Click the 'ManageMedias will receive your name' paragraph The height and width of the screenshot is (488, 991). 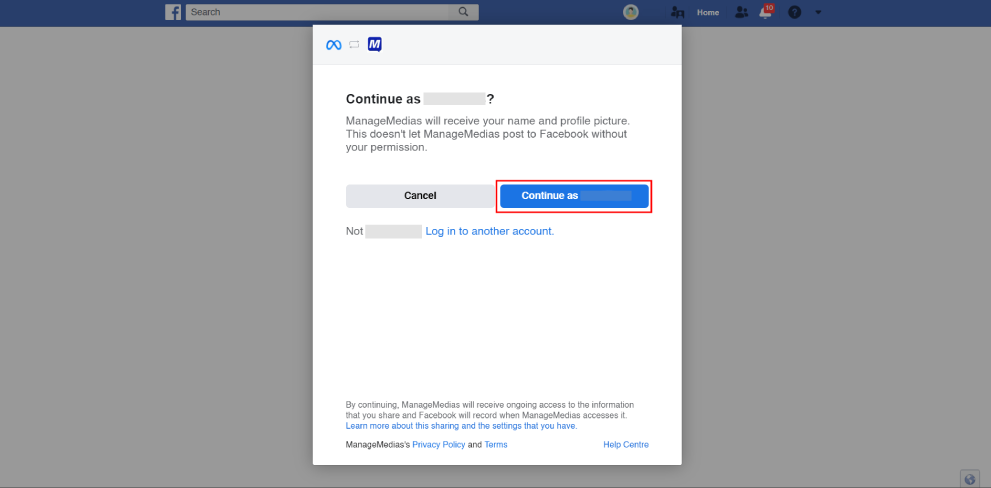tap(489, 133)
